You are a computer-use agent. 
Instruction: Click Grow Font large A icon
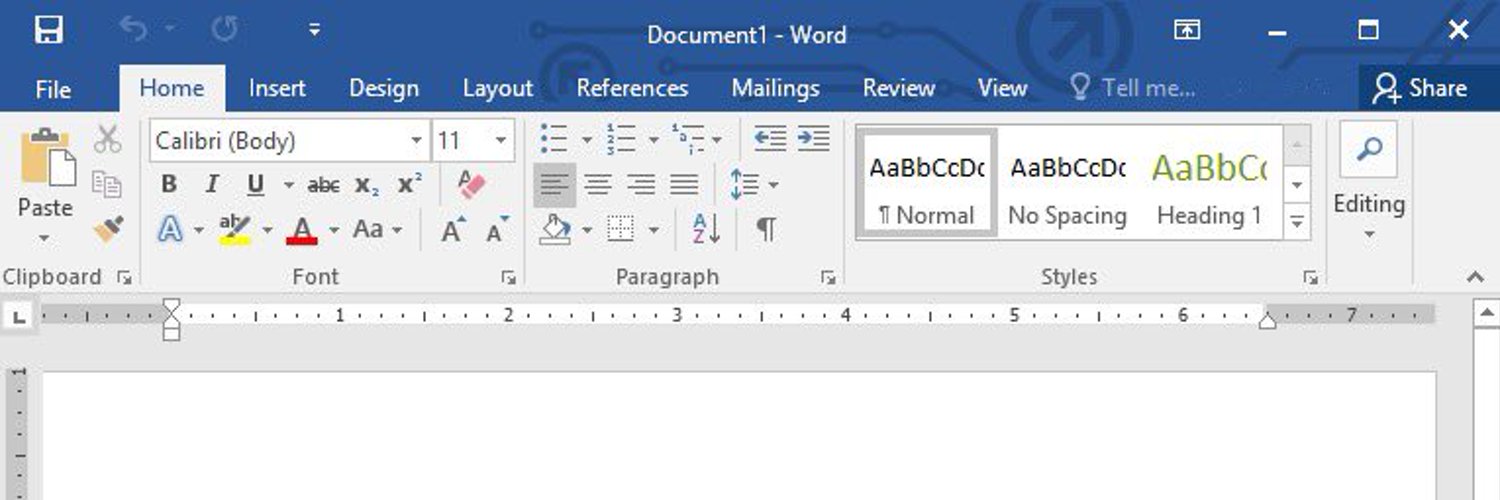click(x=453, y=231)
